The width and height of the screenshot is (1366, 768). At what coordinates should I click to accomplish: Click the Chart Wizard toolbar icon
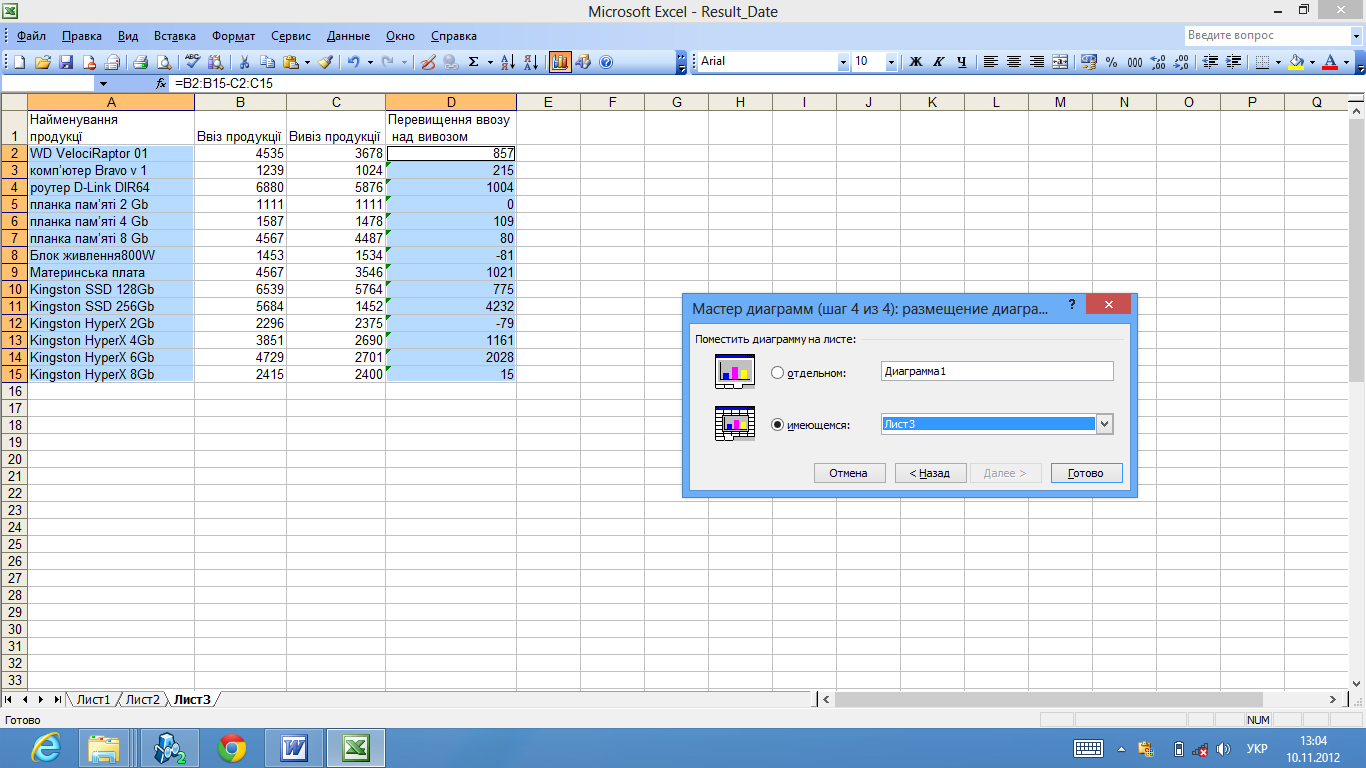point(560,62)
